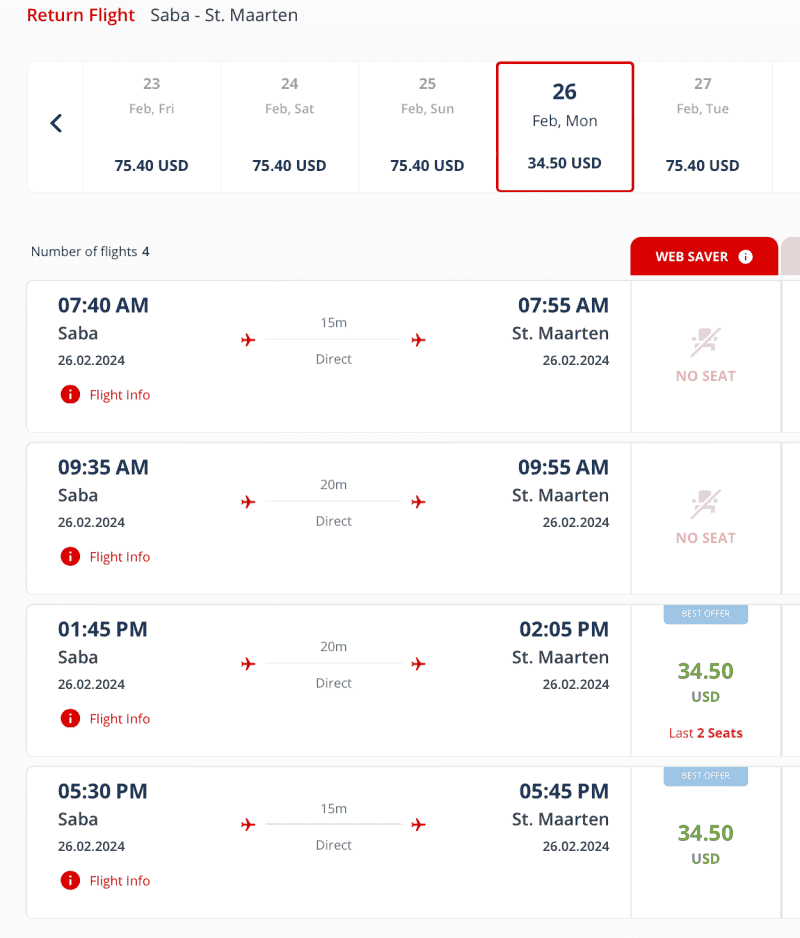Click the previous dates chevron arrow

pyautogui.click(x=56, y=123)
